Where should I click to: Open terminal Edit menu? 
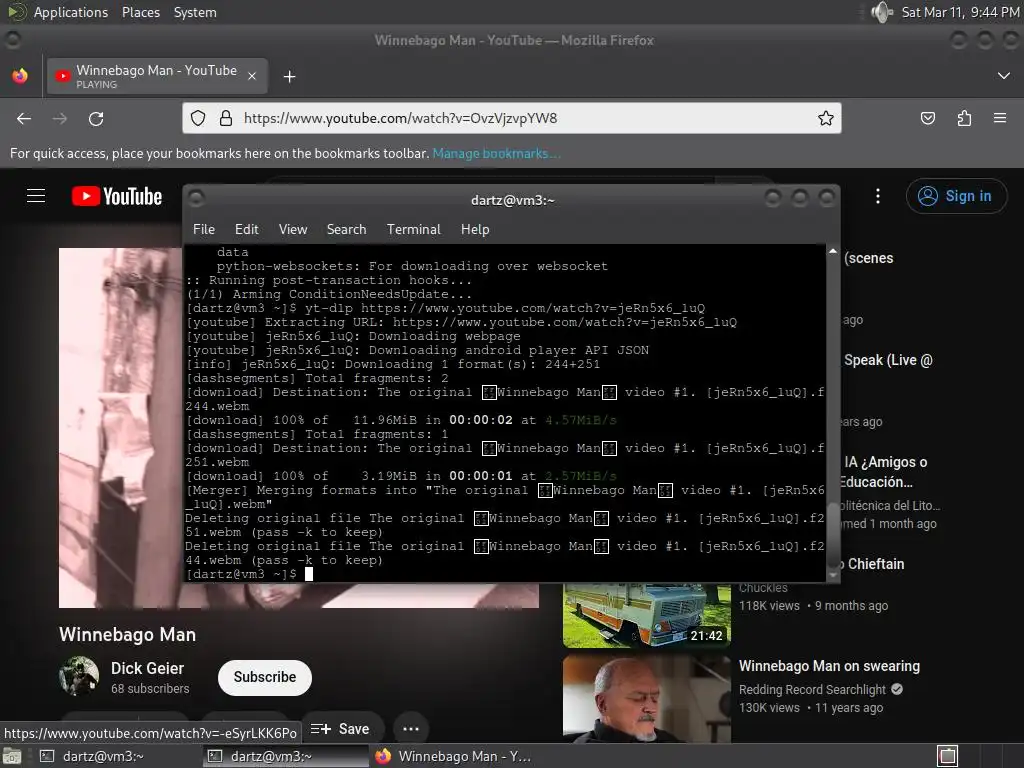pyautogui.click(x=246, y=229)
